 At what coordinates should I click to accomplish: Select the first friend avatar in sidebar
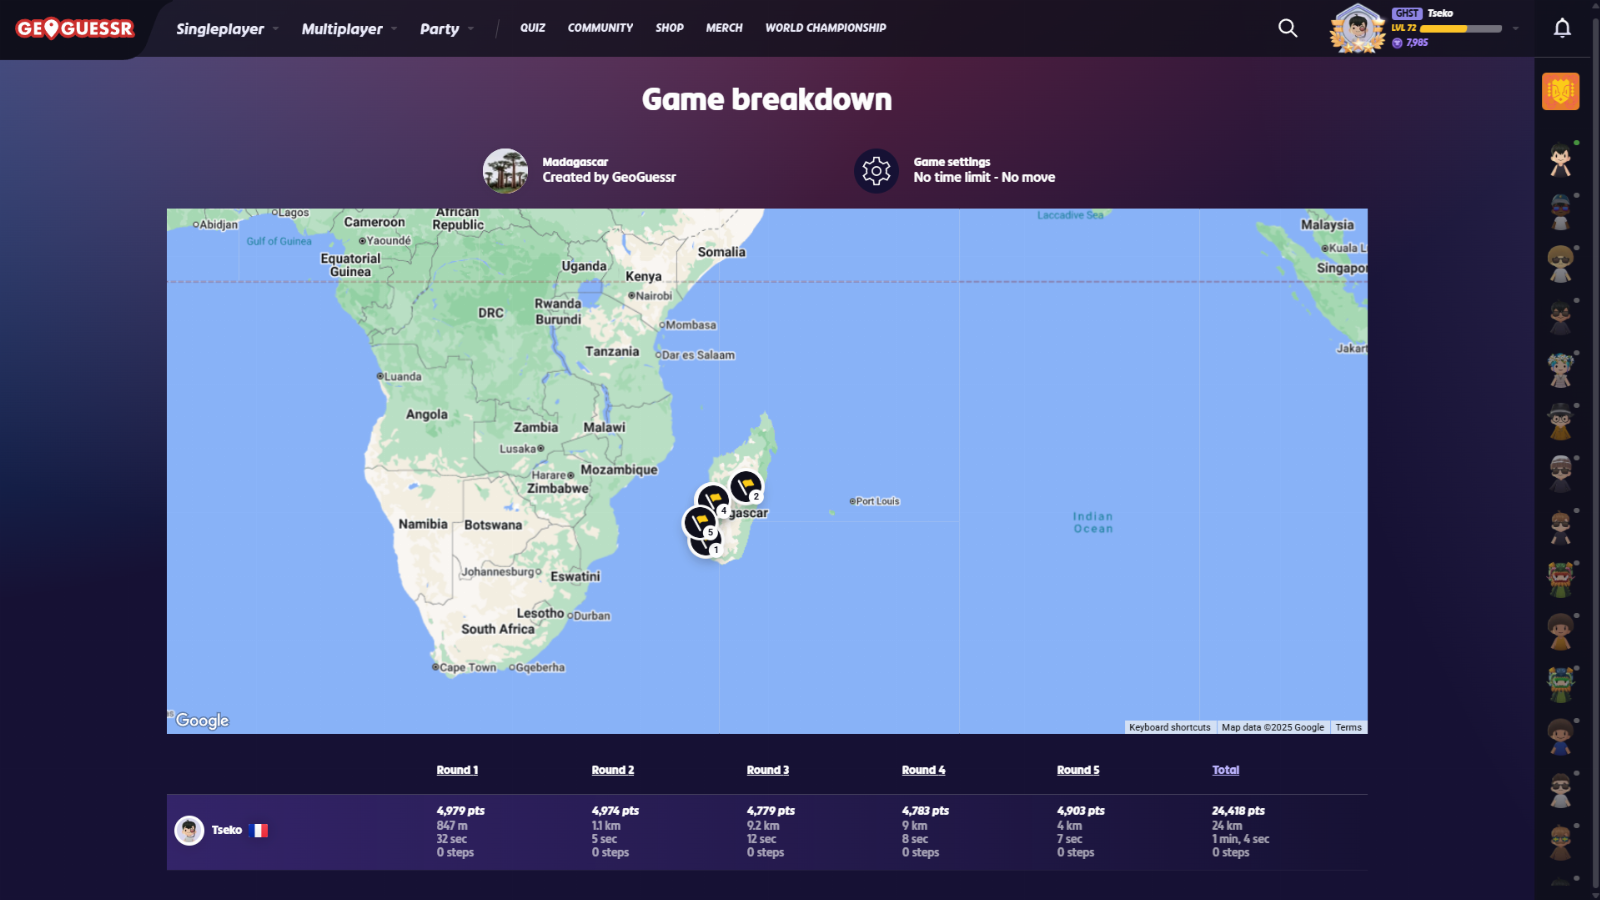tap(1560, 160)
